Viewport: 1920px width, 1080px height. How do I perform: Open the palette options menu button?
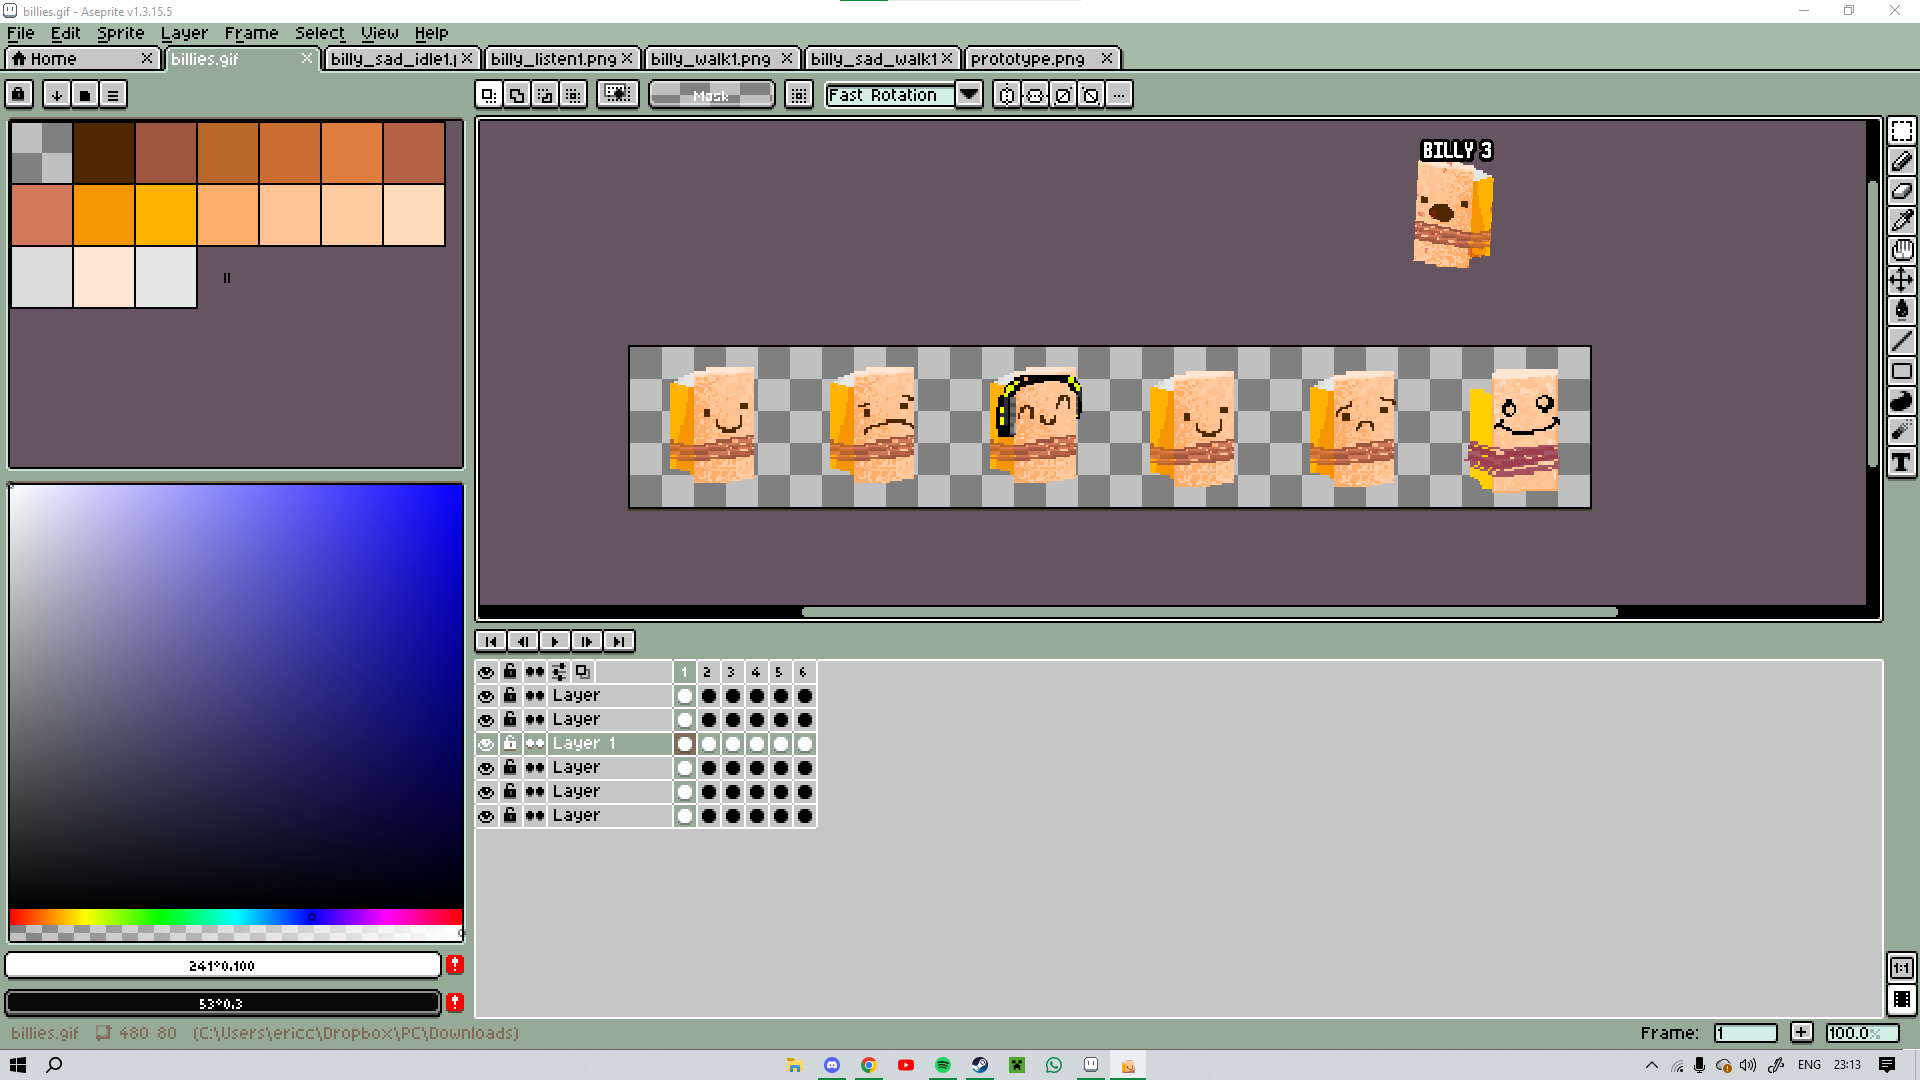(113, 95)
